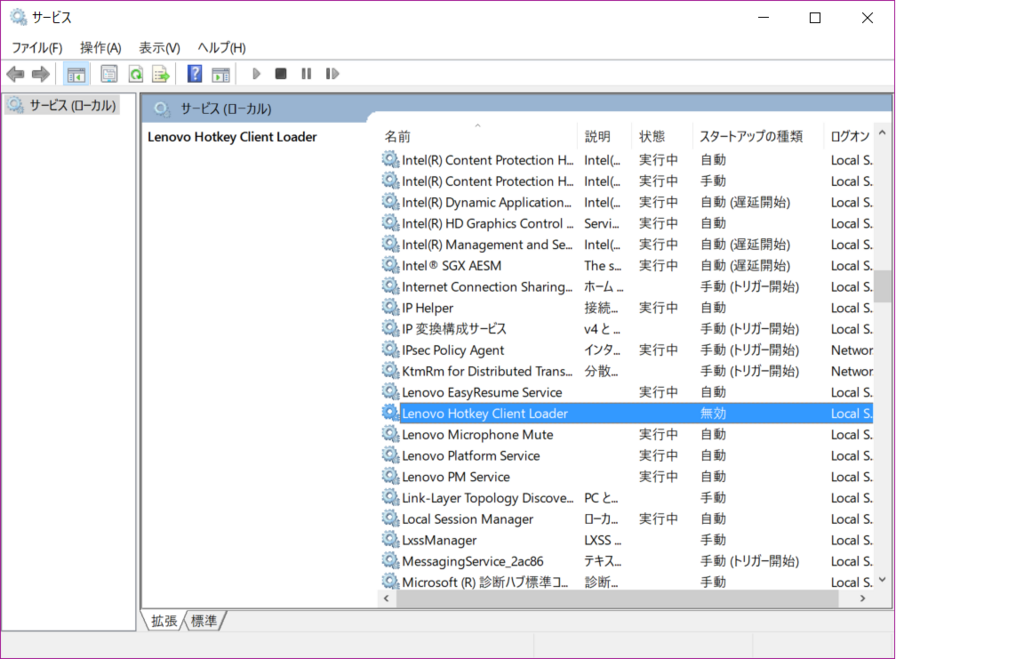
Task: Click the Back arrow toolbar icon
Action: pyautogui.click(x=16, y=74)
